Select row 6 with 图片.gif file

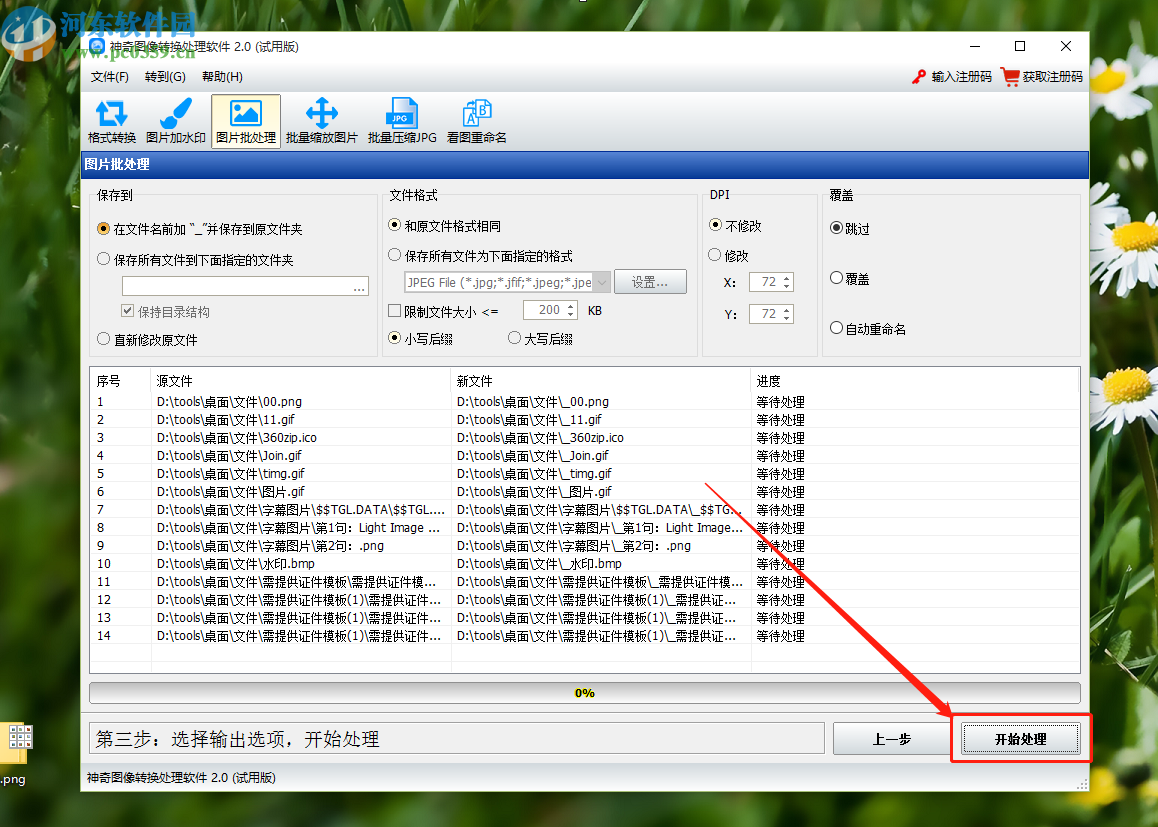coord(584,492)
